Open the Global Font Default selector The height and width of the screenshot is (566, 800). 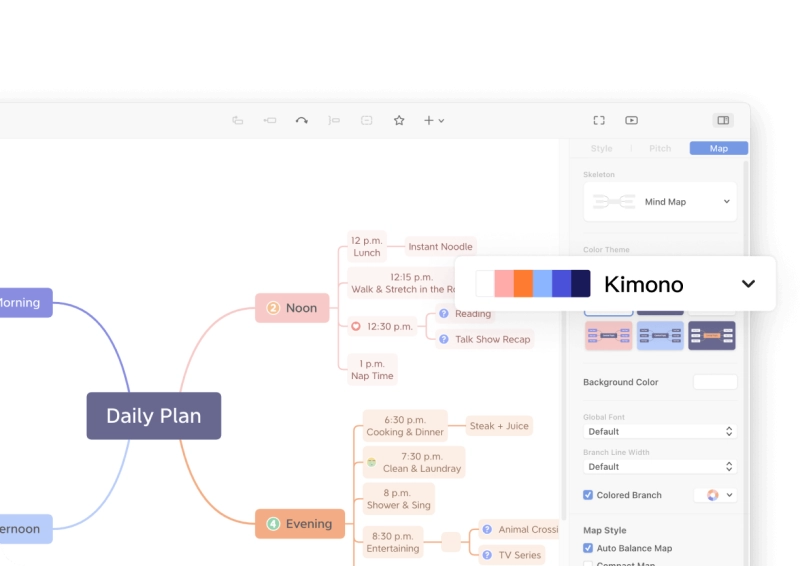click(x=660, y=432)
